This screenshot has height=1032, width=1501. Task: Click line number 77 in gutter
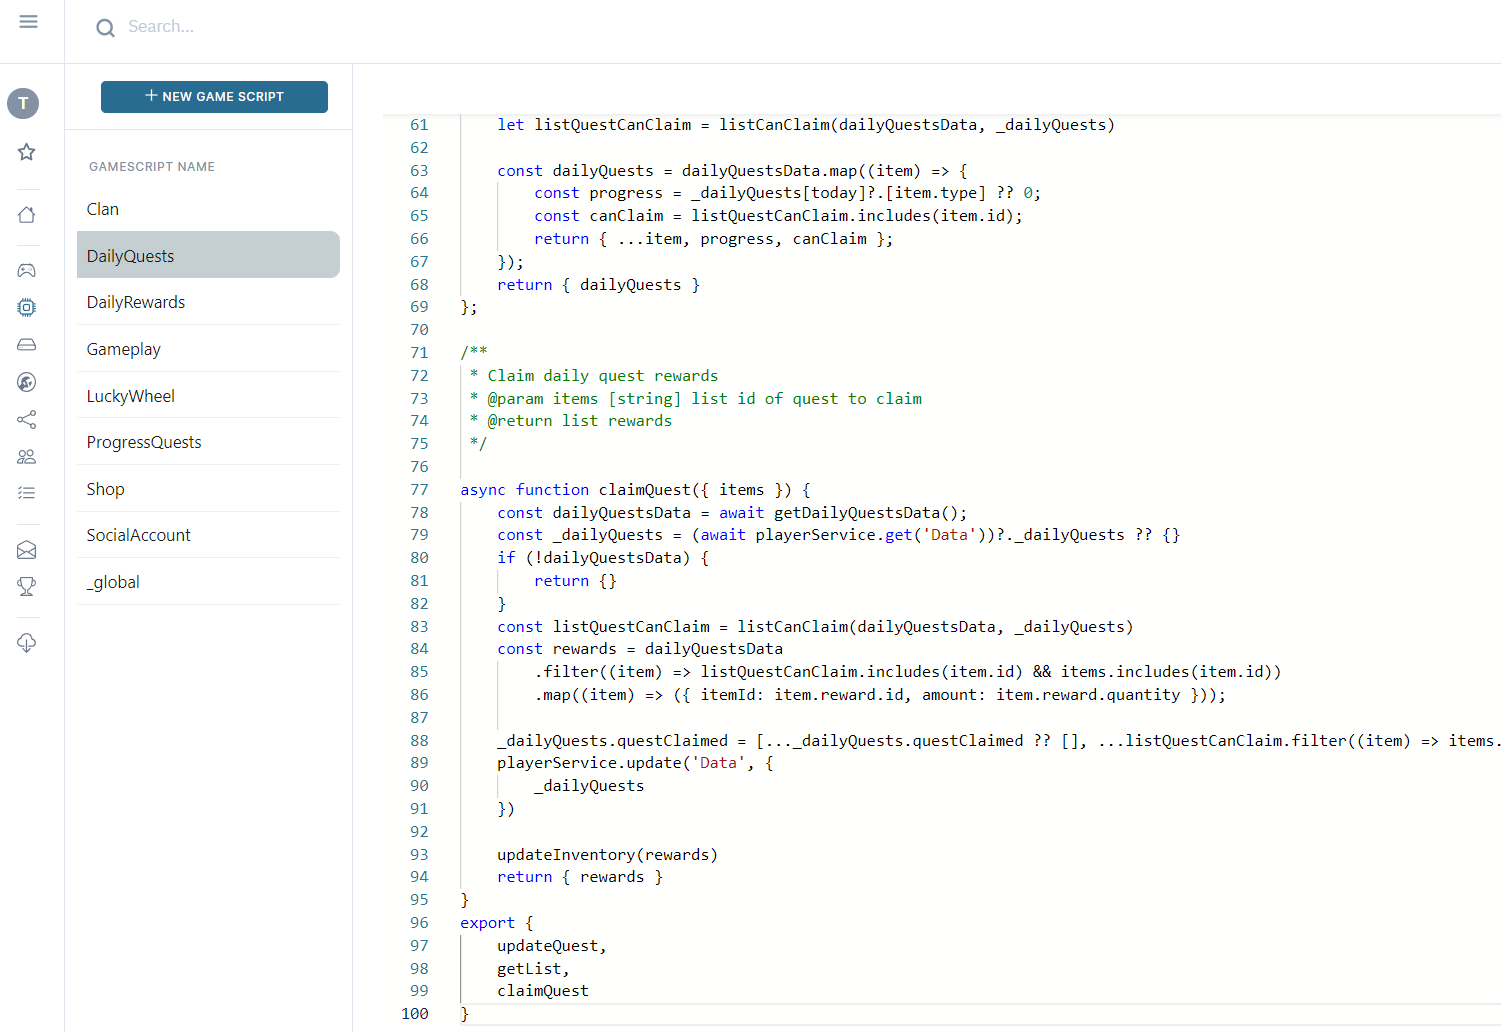click(419, 490)
